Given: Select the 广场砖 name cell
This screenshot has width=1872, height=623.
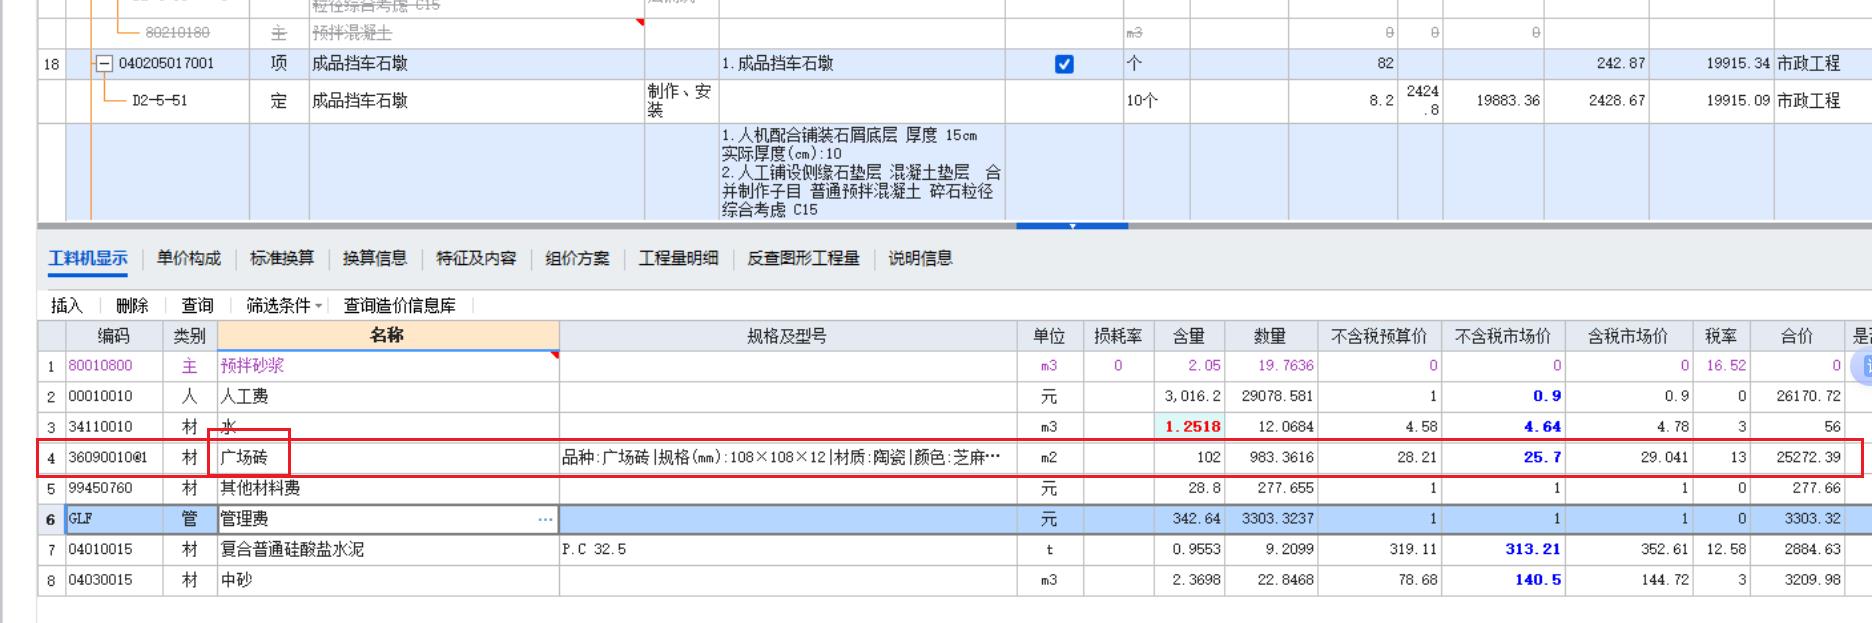Looking at the screenshot, I should click(388, 458).
